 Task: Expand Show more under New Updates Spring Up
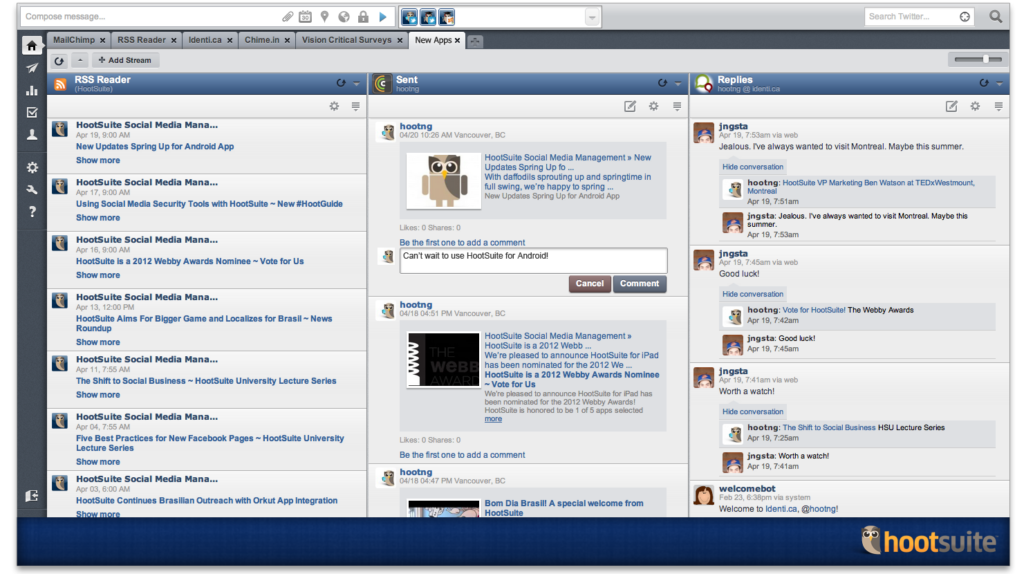(x=98, y=160)
